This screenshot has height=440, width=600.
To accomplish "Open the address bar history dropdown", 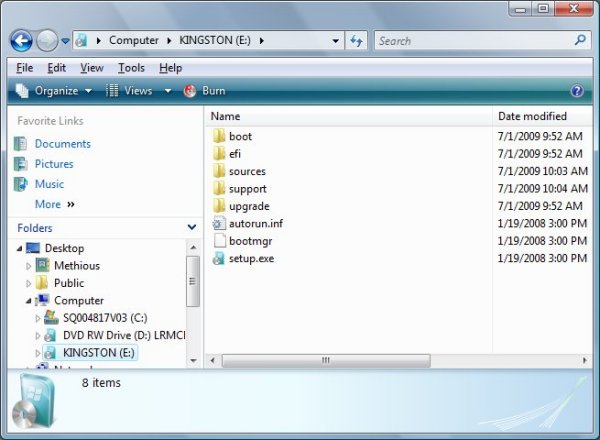I will (x=335, y=41).
